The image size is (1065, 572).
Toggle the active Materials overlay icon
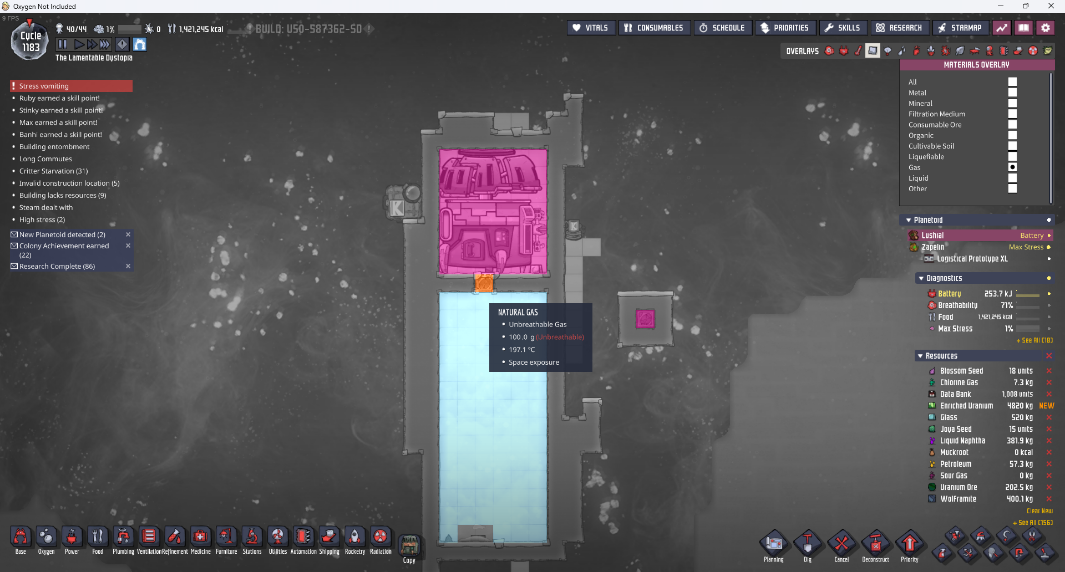873,50
